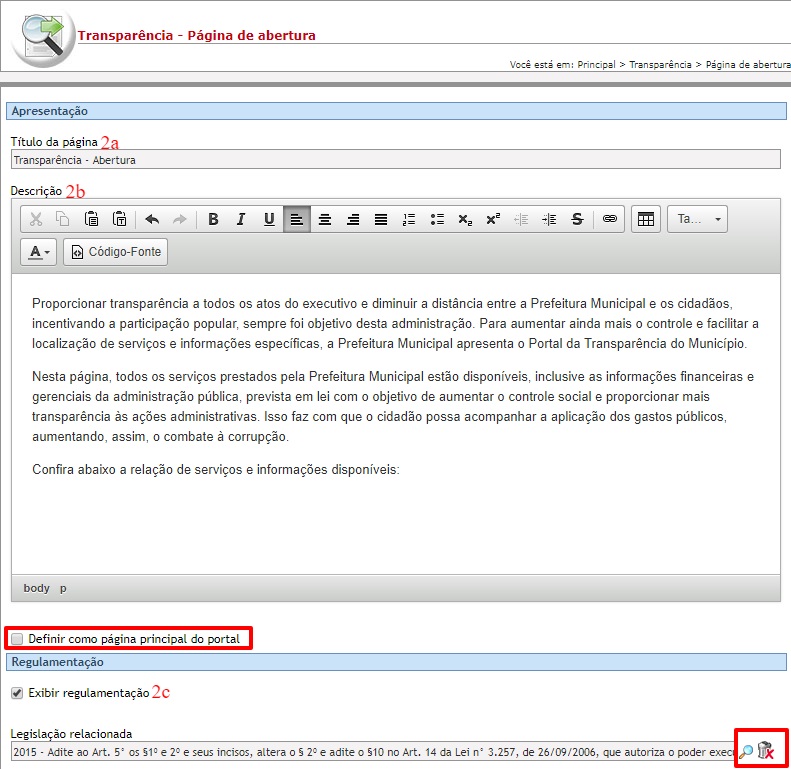Viewport: 791px width, 769px height.
Task: Increase the paragraph indent
Action: pos(549,219)
